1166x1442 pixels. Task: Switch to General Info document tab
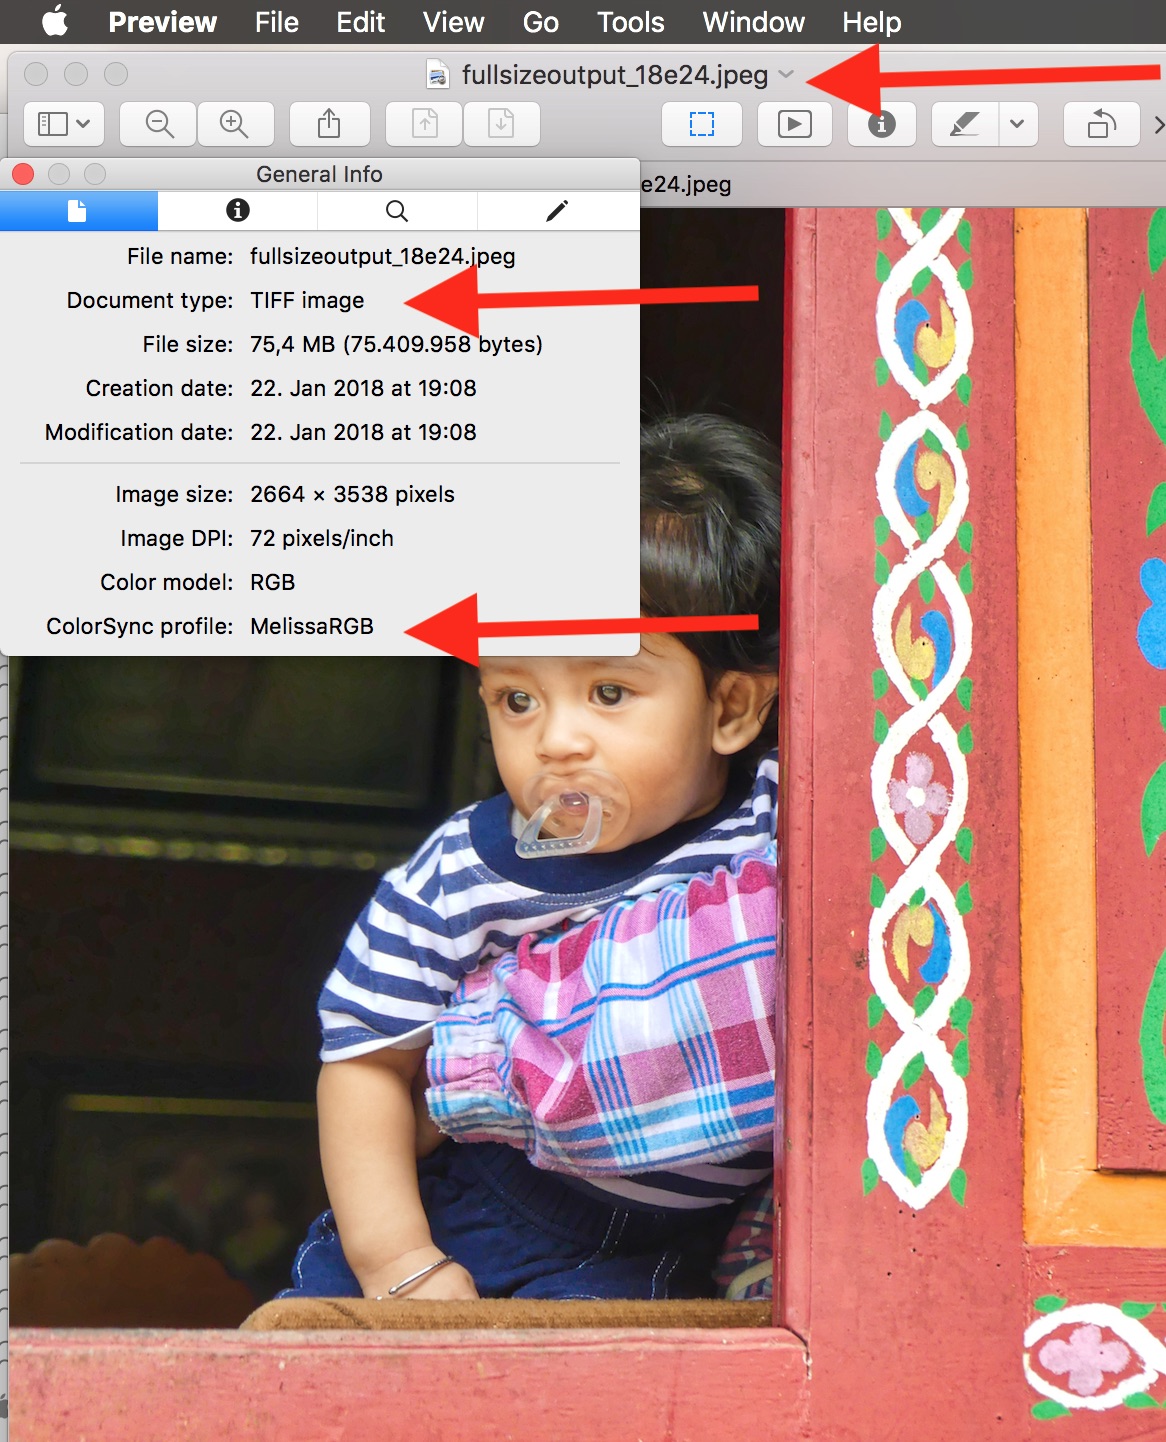click(x=78, y=210)
